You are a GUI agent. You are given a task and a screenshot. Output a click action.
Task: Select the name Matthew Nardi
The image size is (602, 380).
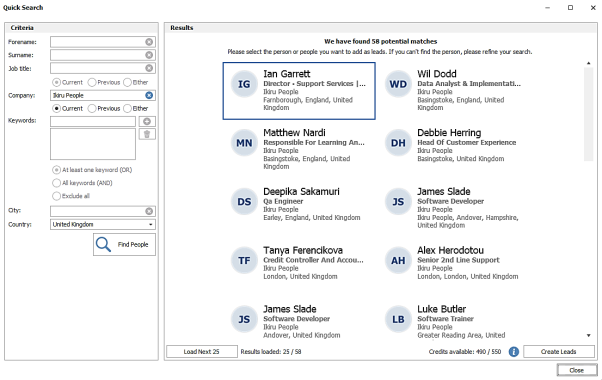294,132
